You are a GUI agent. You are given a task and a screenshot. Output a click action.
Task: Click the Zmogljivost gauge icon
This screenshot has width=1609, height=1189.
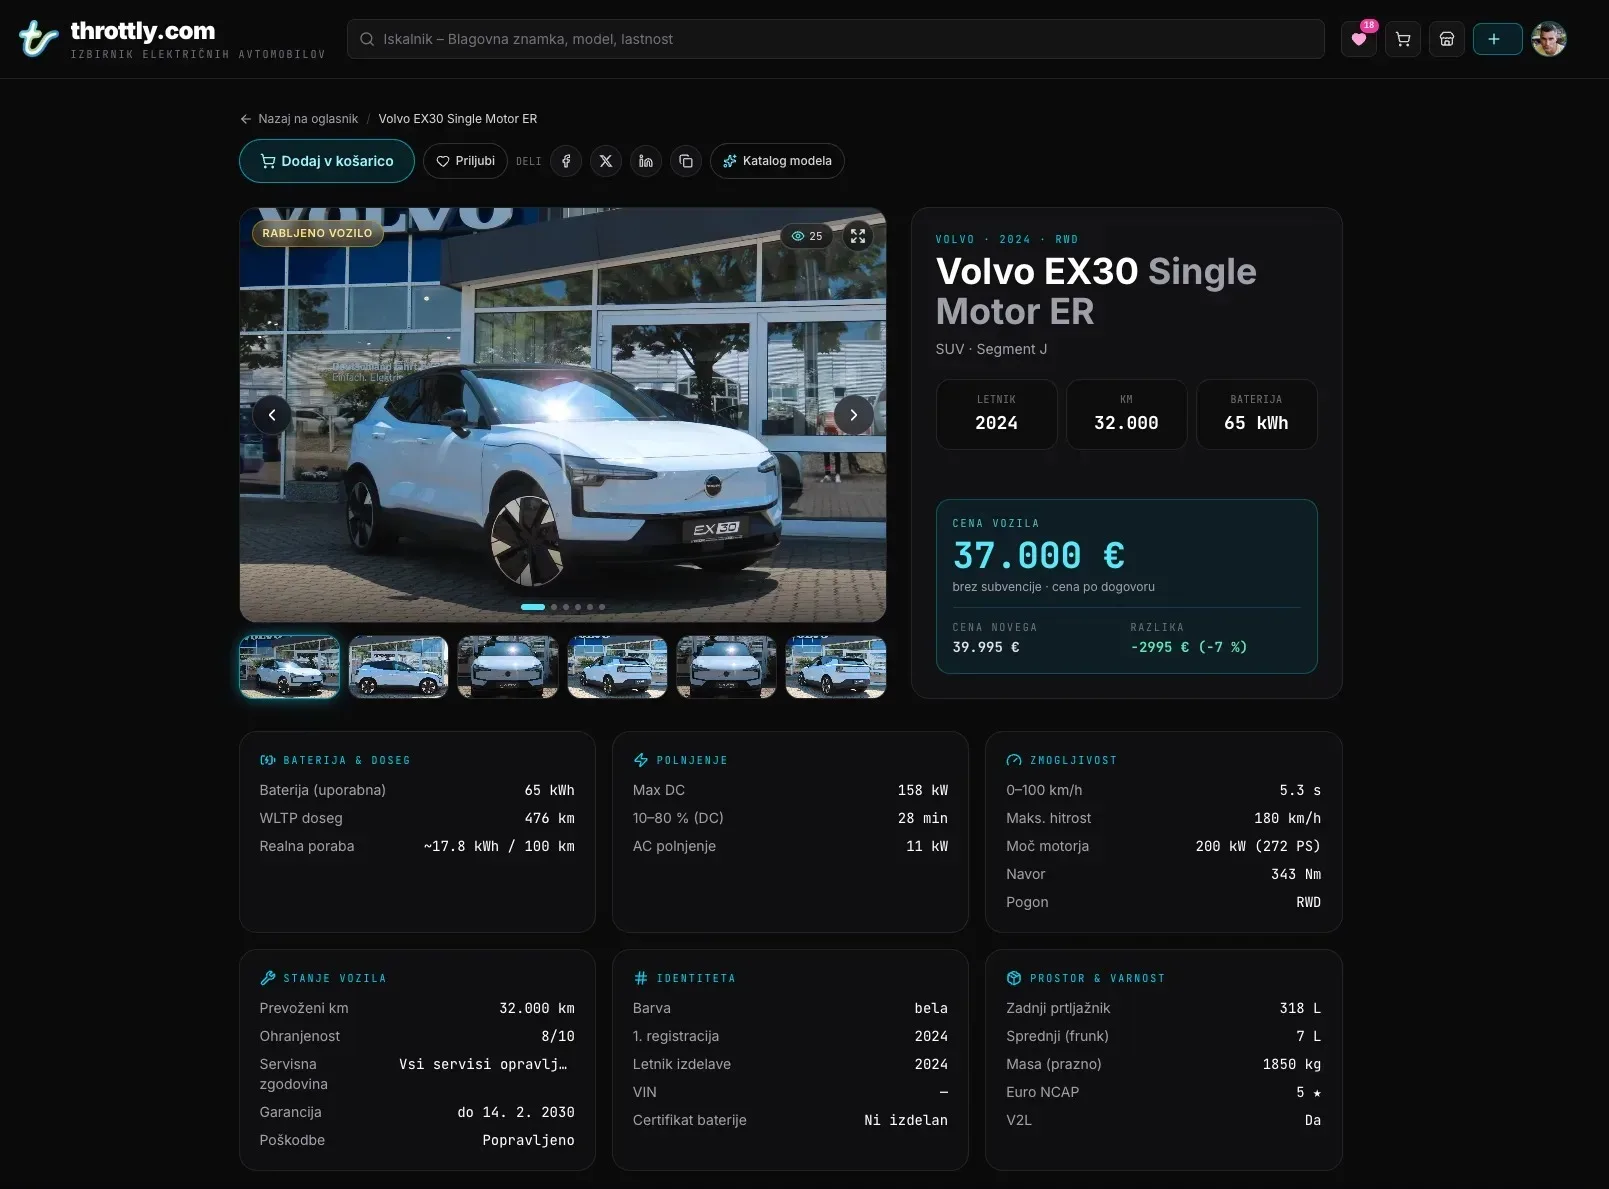coord(1014,760)
